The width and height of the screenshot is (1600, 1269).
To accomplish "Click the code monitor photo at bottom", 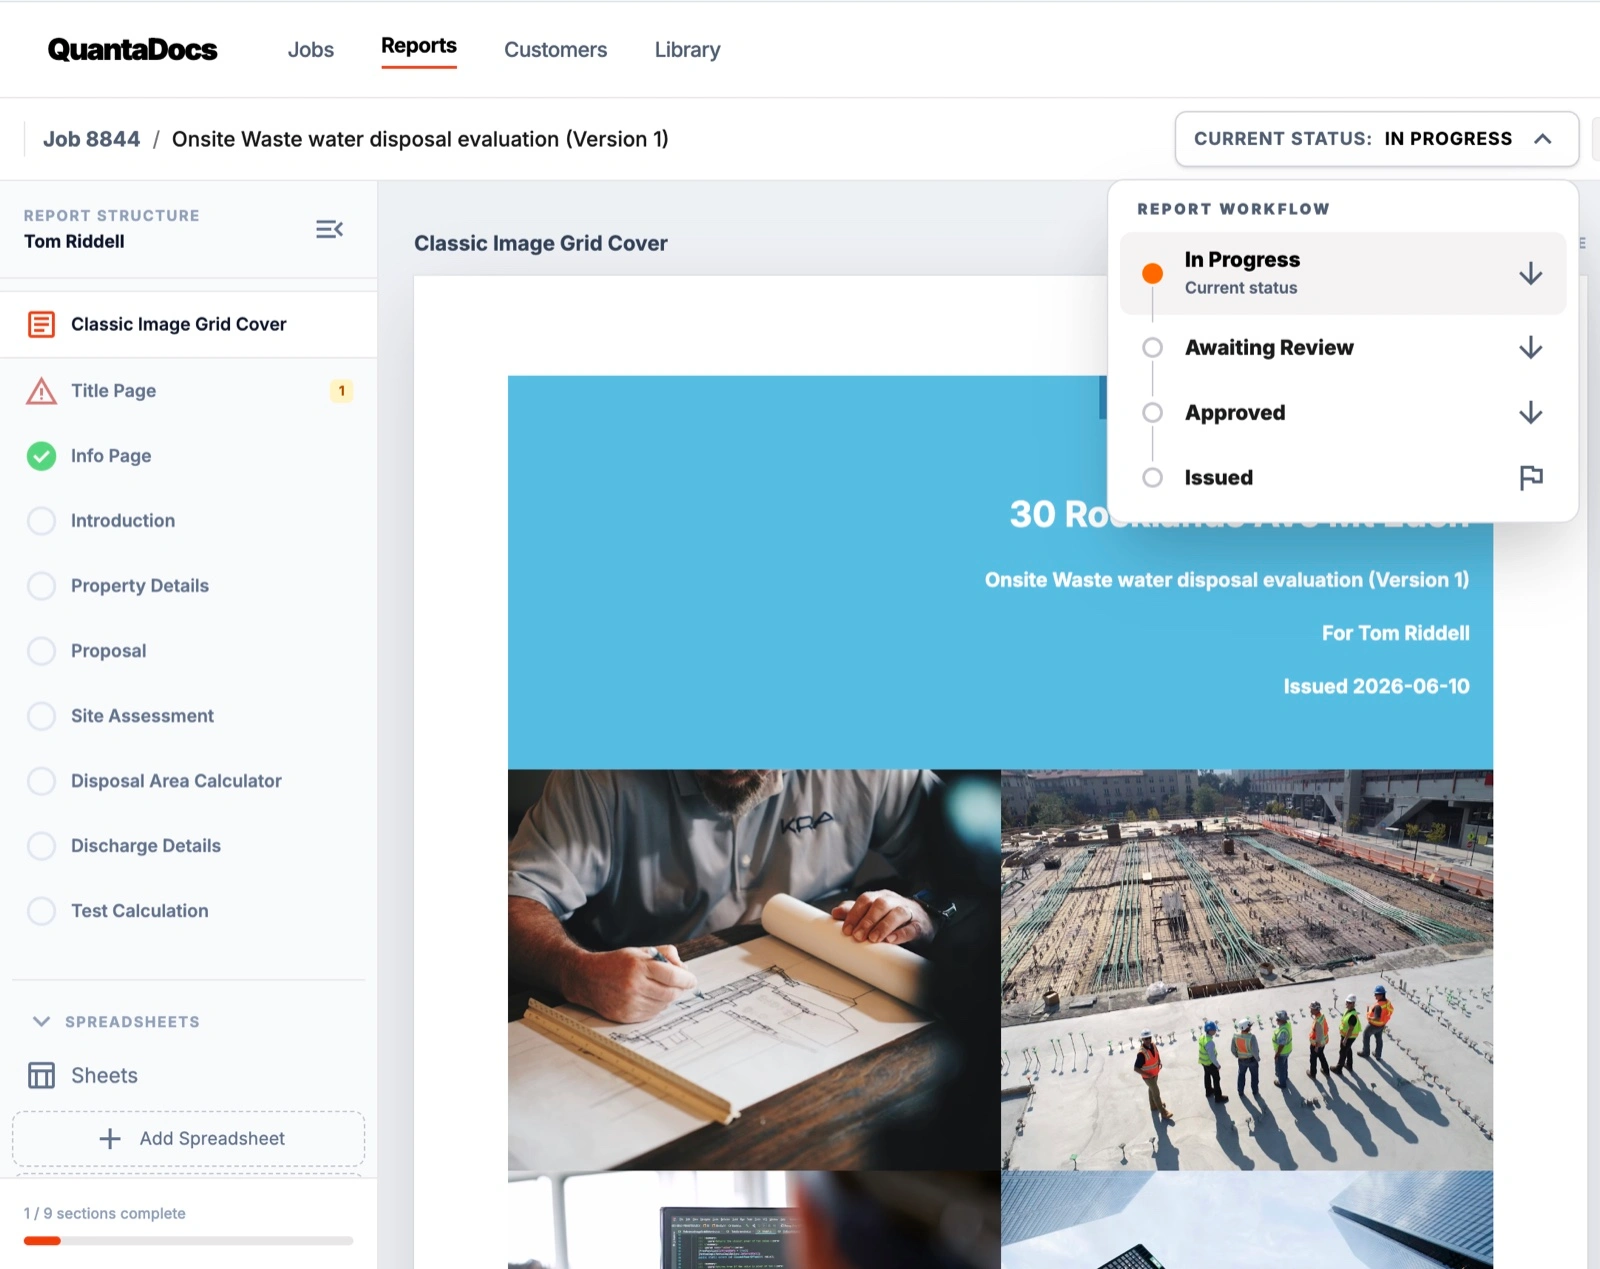I will coord(754,1220).
